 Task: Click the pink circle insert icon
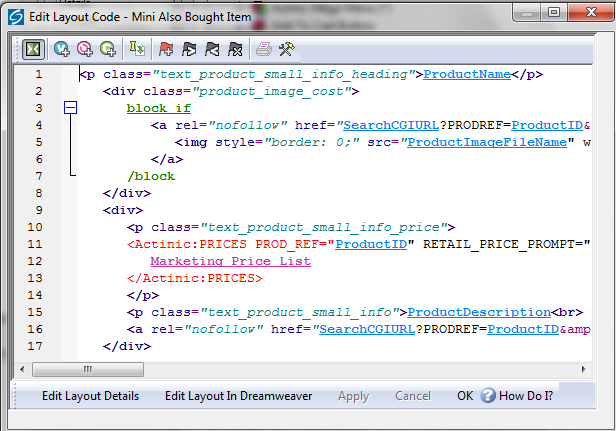pos(85,48)
